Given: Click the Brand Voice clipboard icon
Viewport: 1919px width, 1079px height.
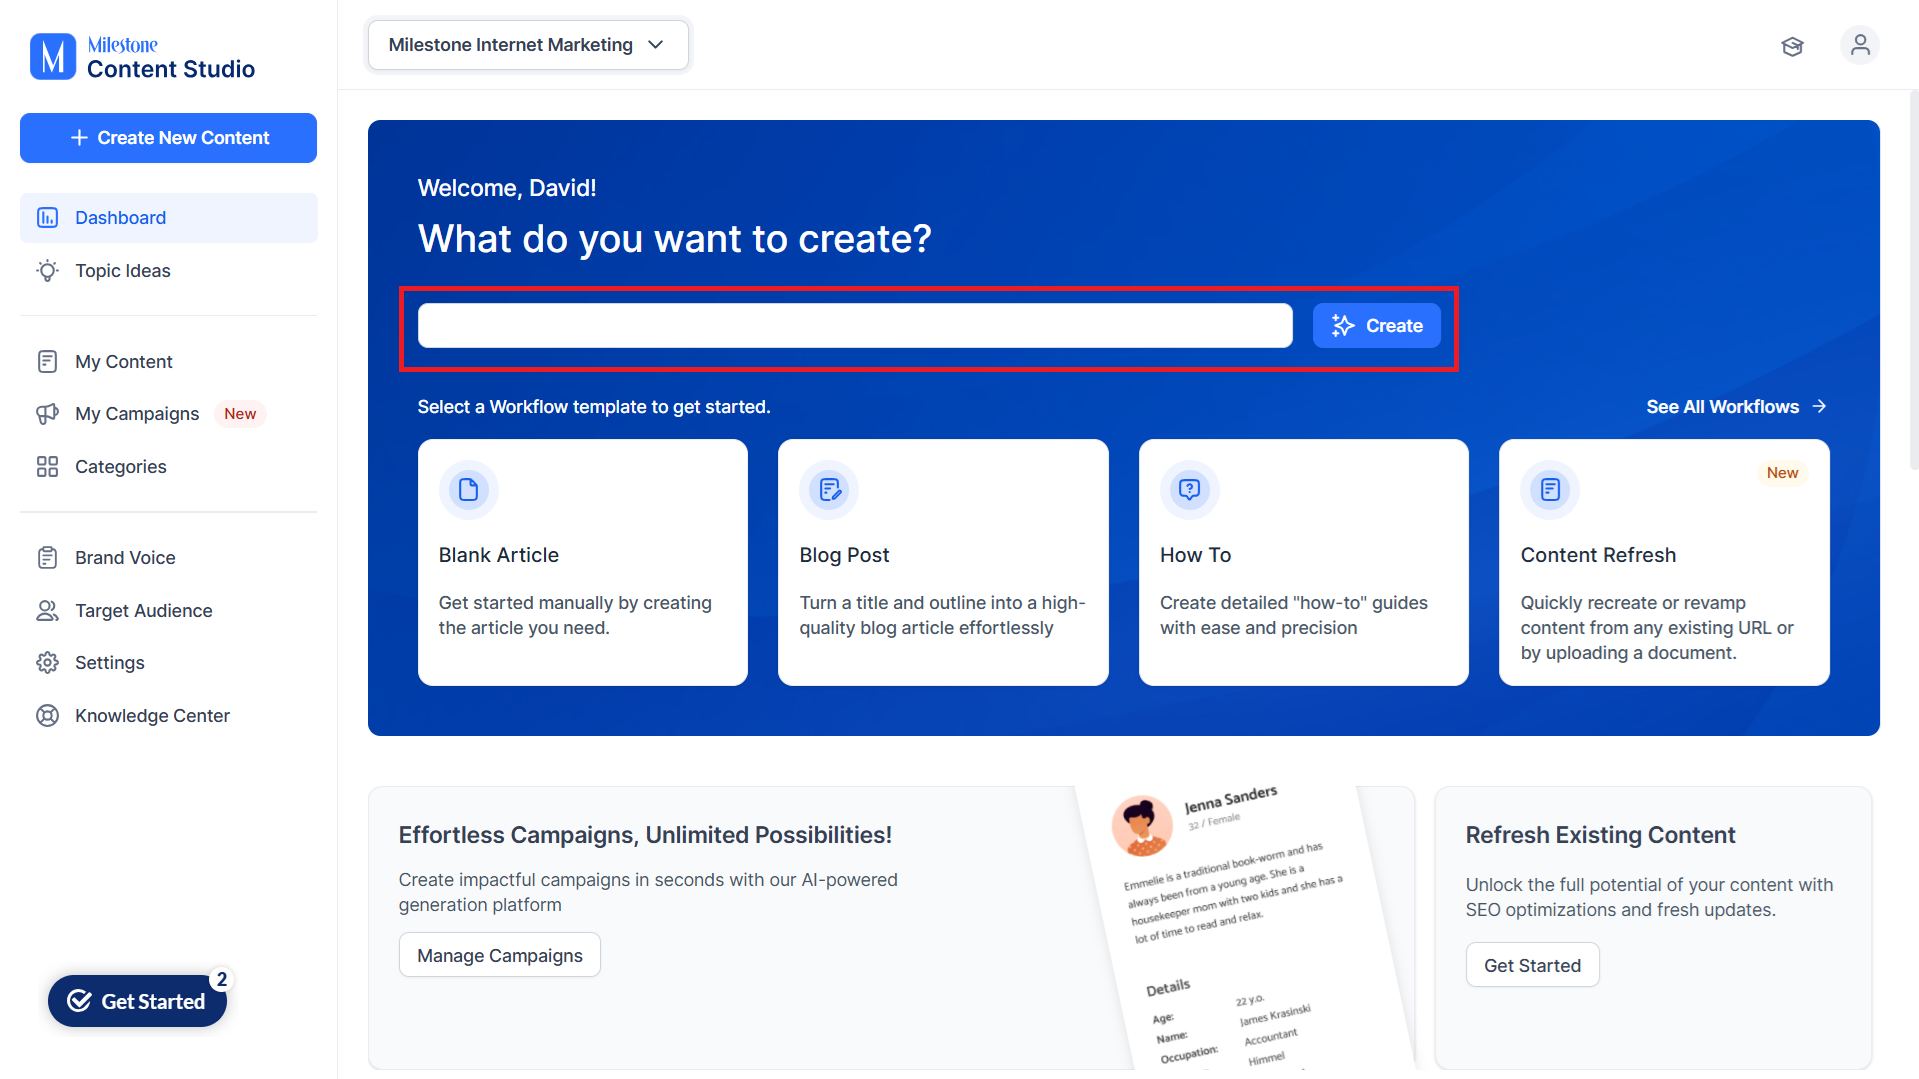Looking at the screenshot, I should [47, 558].
